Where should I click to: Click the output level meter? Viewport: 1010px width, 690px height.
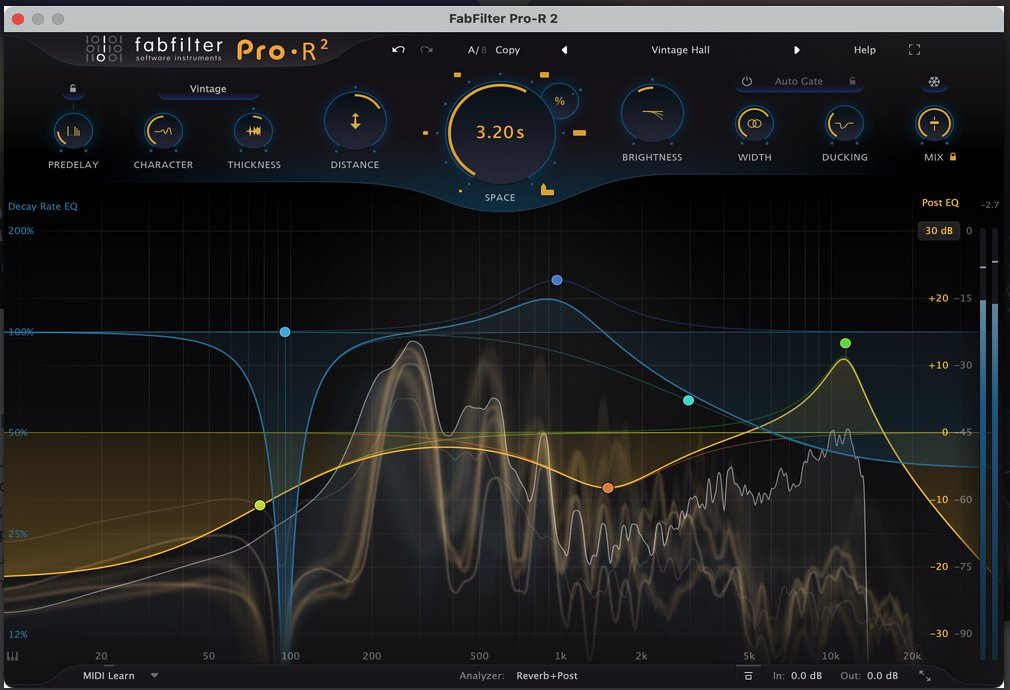point(990,445)
